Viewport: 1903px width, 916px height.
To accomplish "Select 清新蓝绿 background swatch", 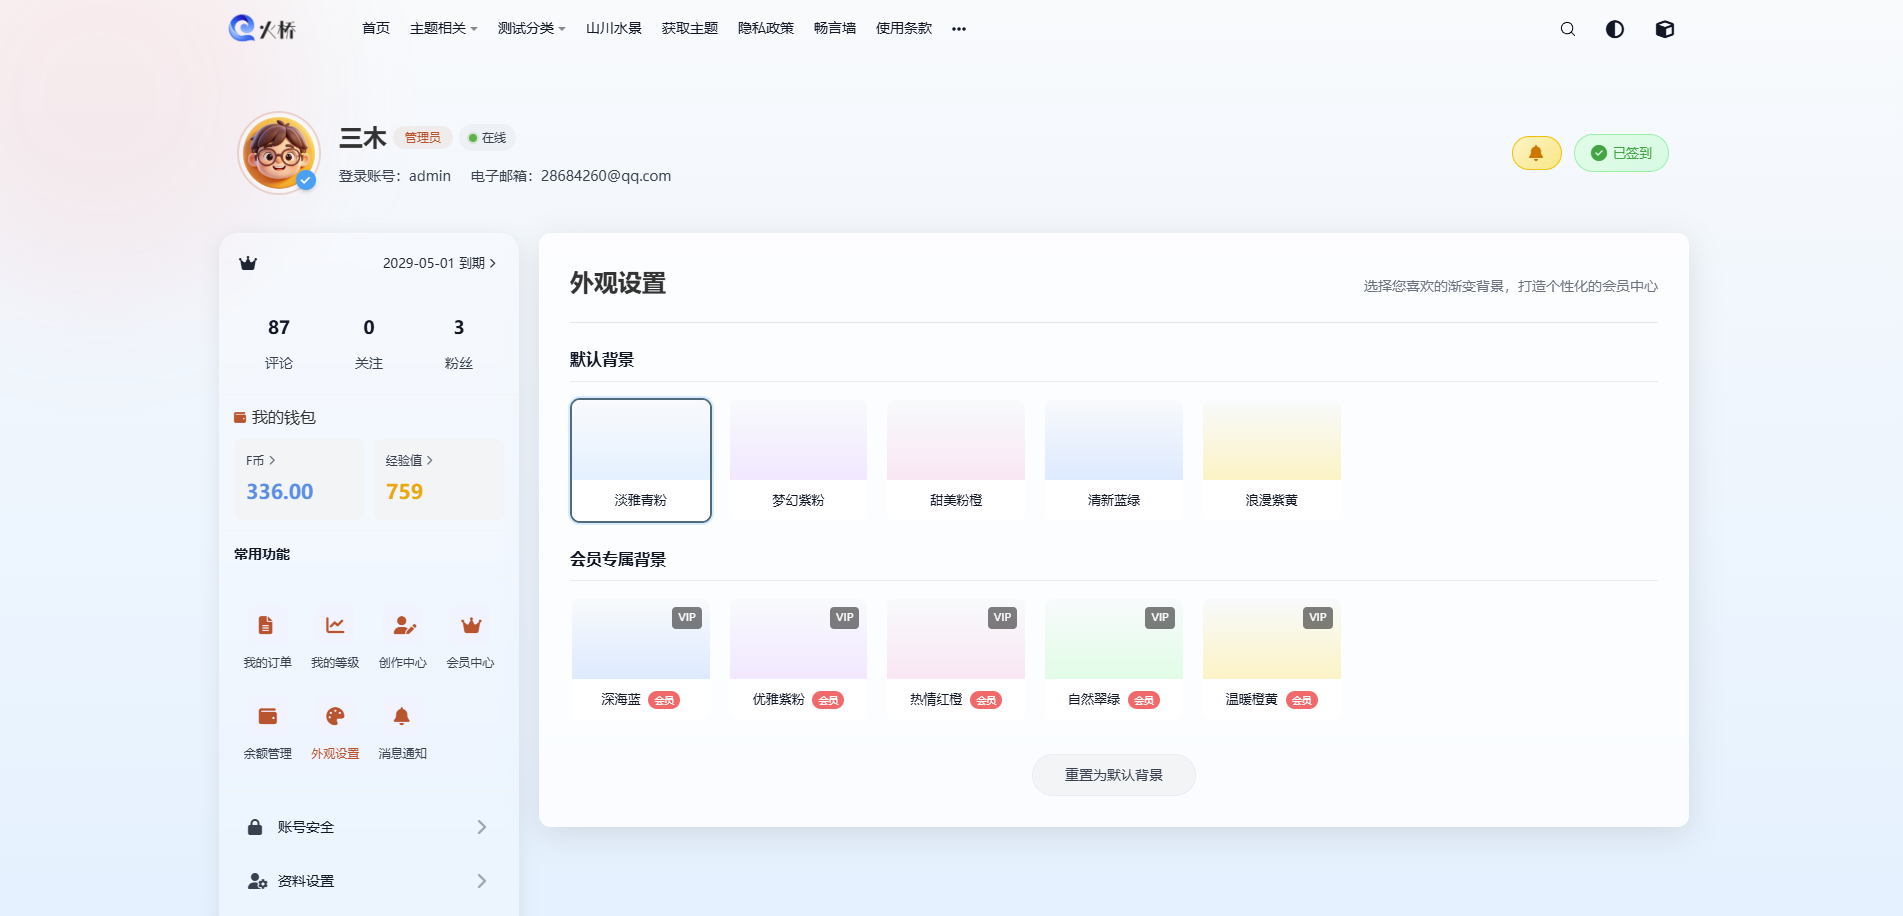I will [x=1114, y=460].
